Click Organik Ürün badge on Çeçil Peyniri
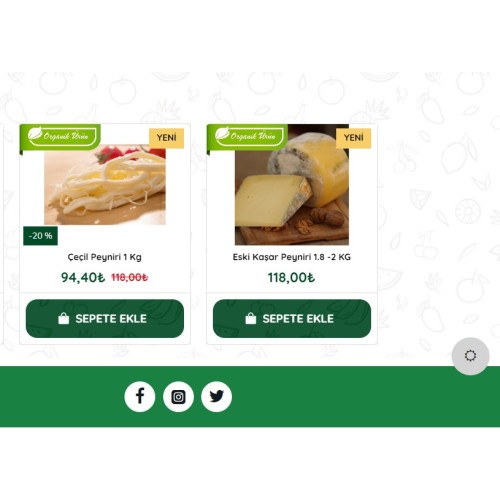Viewport: 500px width, 500px height. tap(60, 137)
